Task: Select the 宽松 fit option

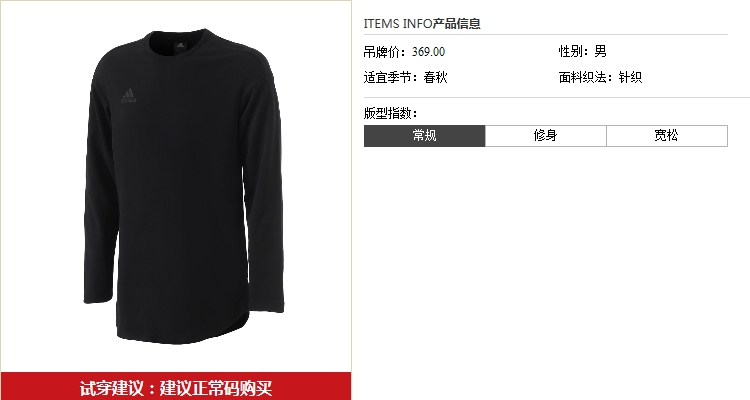Action: tap(667, 136)
